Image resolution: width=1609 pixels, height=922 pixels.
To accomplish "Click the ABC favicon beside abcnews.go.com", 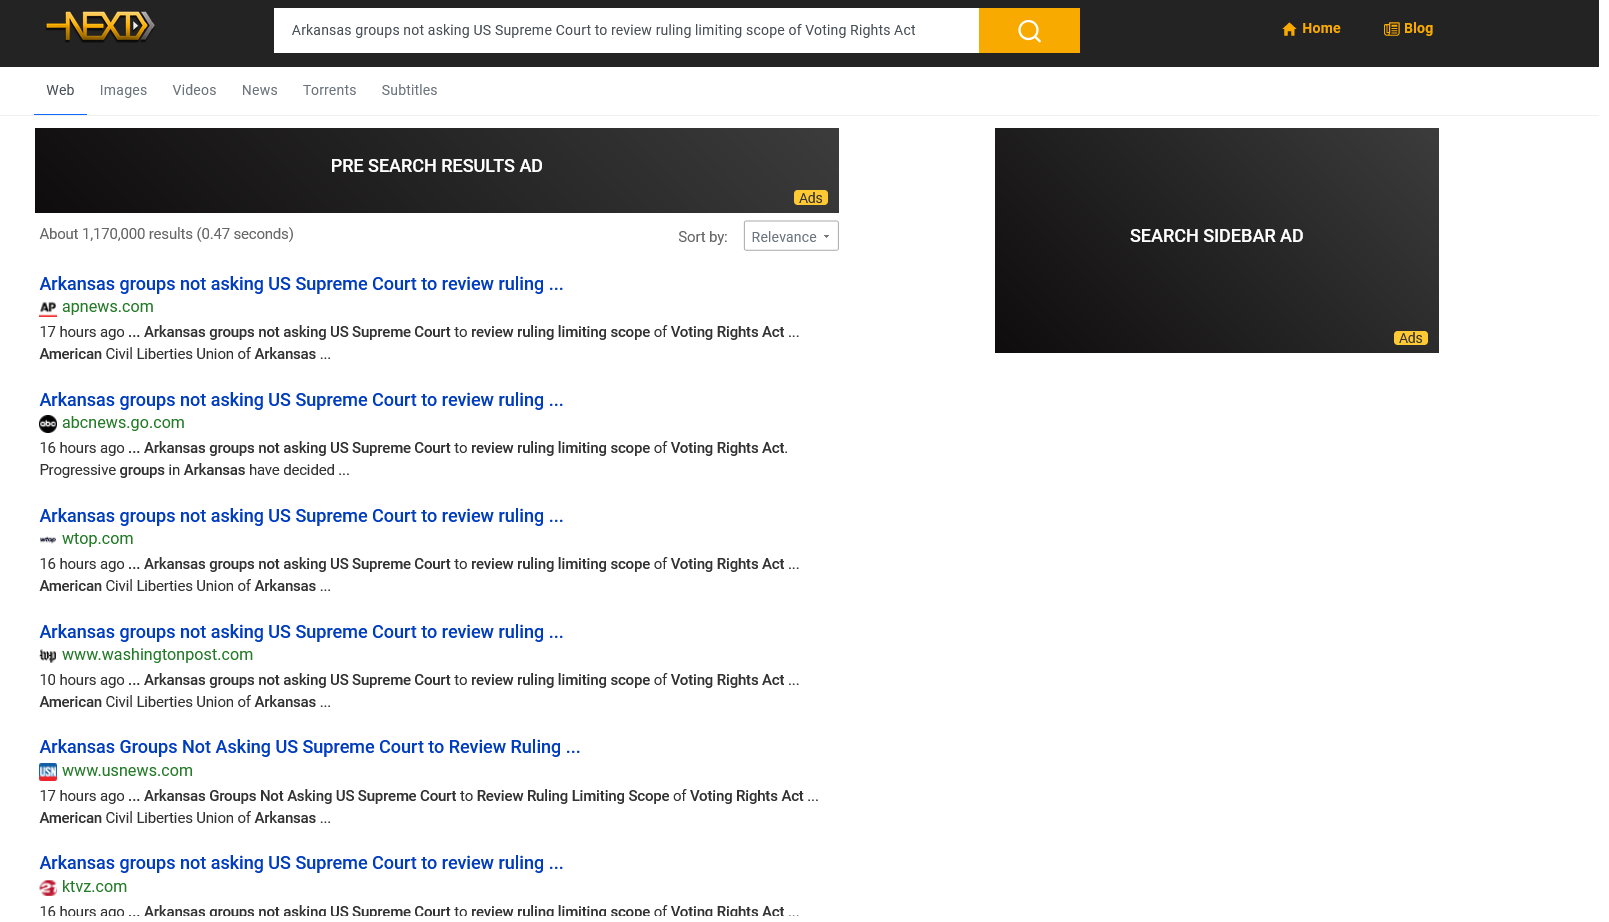I will pos(48,424).
